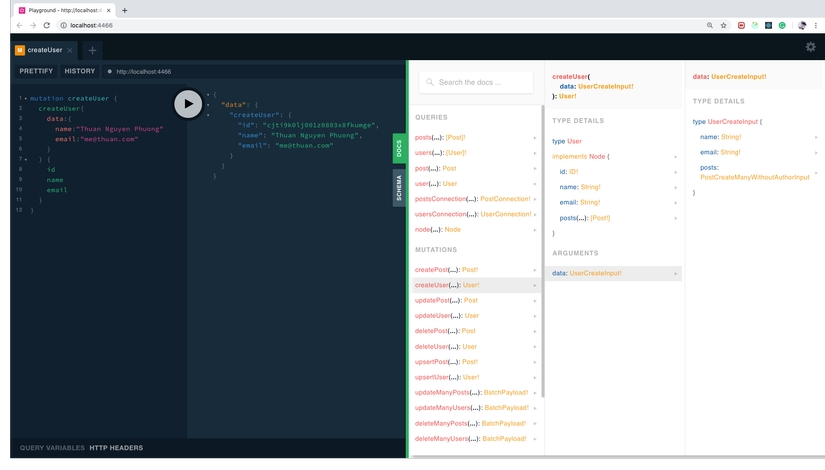Image resolution: width=825 pixels, height=470 pixels.
Task: Collapse the mutation createUser fold arrow on line 1
Action: [x=26, y=99]
